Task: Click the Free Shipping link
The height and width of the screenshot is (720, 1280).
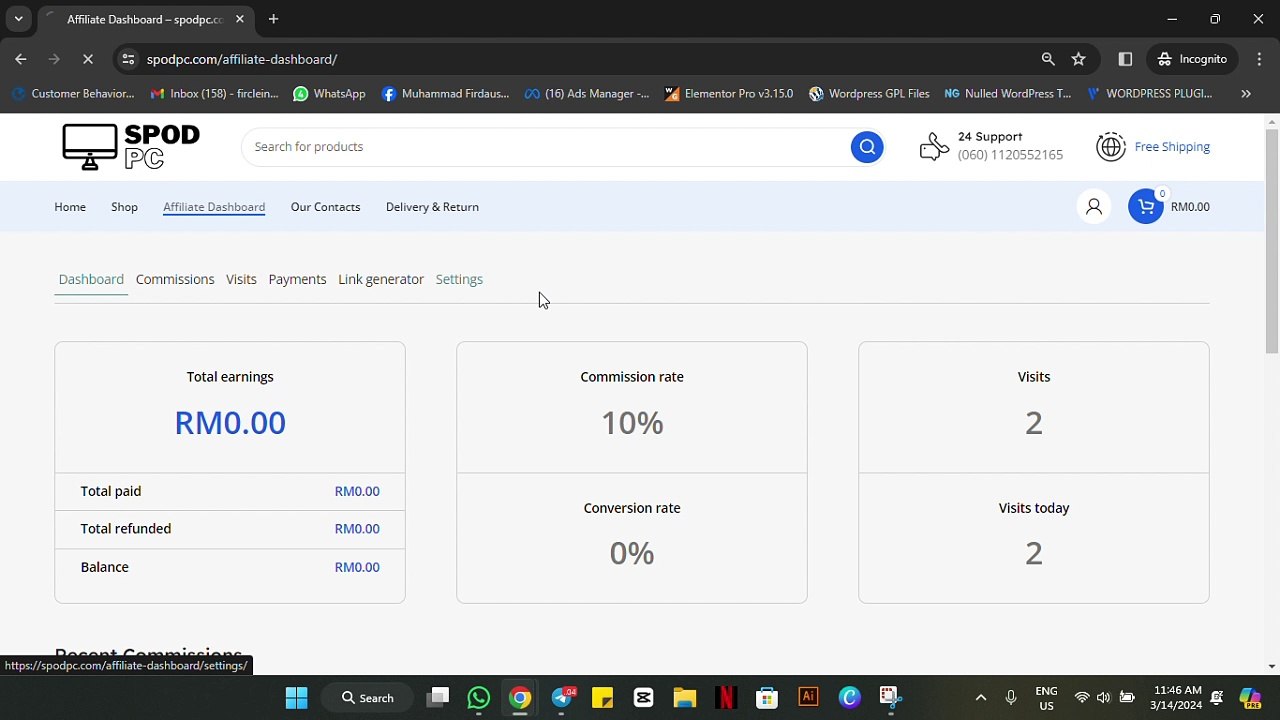Action: pos(1172,147)
